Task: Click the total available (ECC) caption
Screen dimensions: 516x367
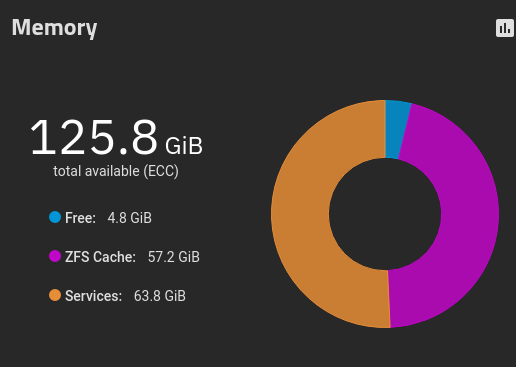Action: 116,171
